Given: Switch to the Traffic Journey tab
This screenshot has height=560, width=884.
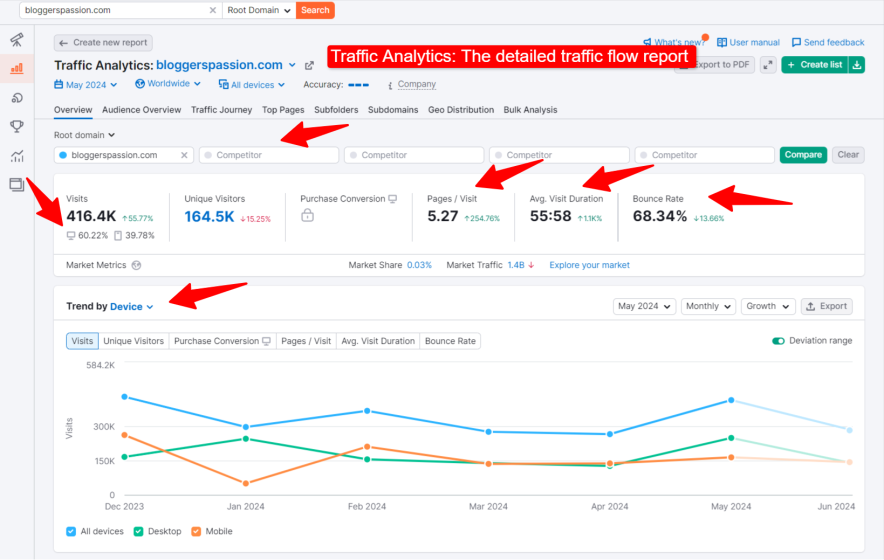Looking at the screenshot, I should [x=222, y=110].
